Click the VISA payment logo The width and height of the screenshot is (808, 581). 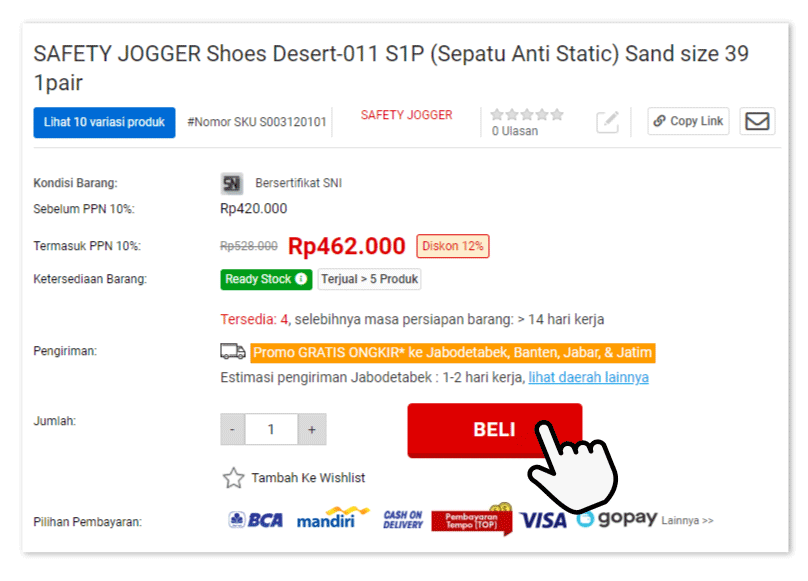pyautogui.click(x=543, y=520)
